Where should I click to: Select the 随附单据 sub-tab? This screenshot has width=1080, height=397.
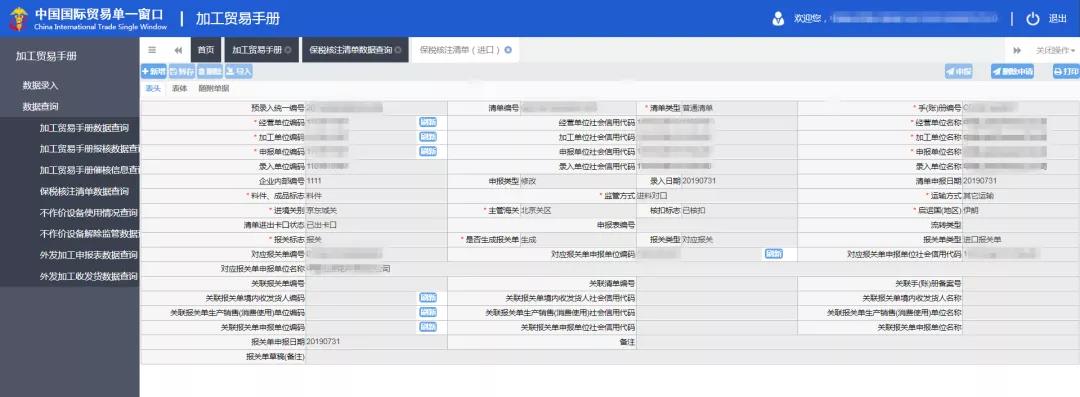click(x=214, y=88)
